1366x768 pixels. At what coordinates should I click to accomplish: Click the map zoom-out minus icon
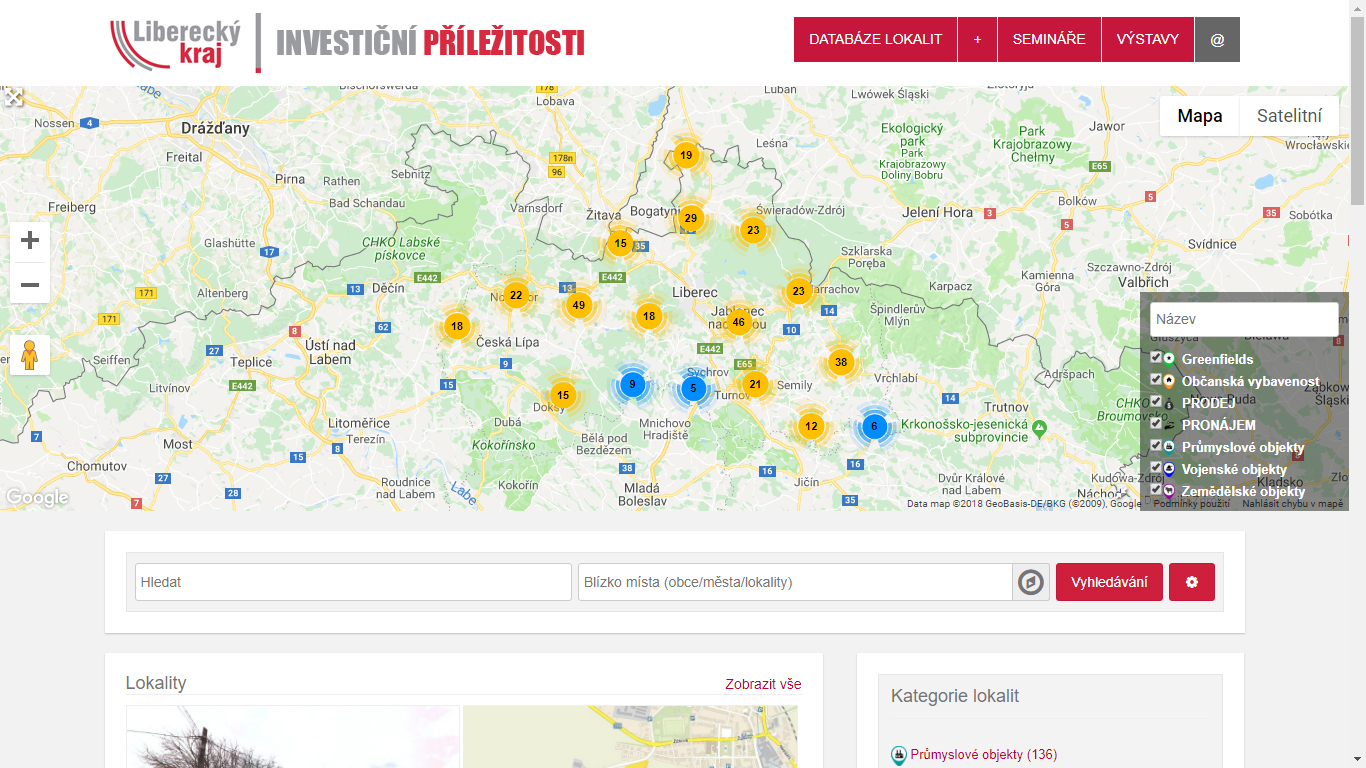(30, 284)
